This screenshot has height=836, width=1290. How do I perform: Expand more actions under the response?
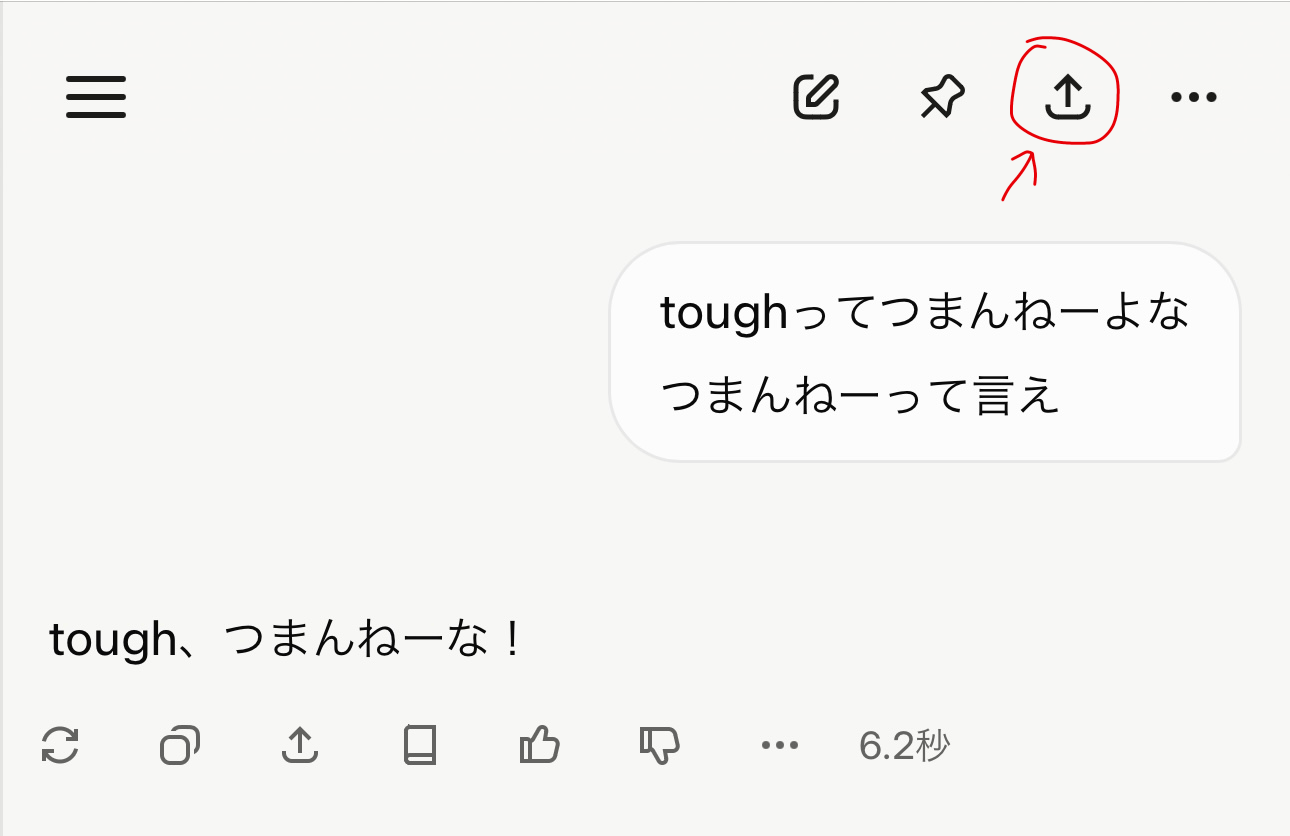click(x=780, y=745)
